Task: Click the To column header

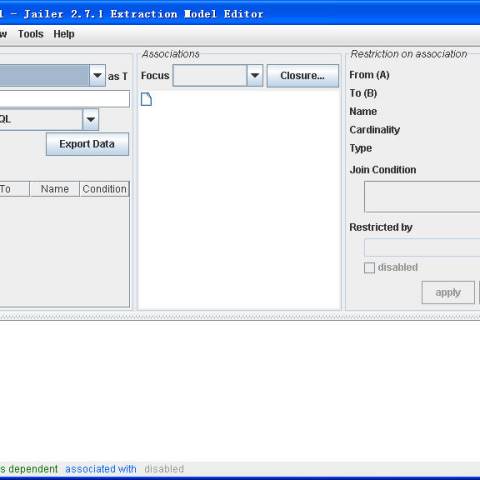Action: [x=13, y=189]
